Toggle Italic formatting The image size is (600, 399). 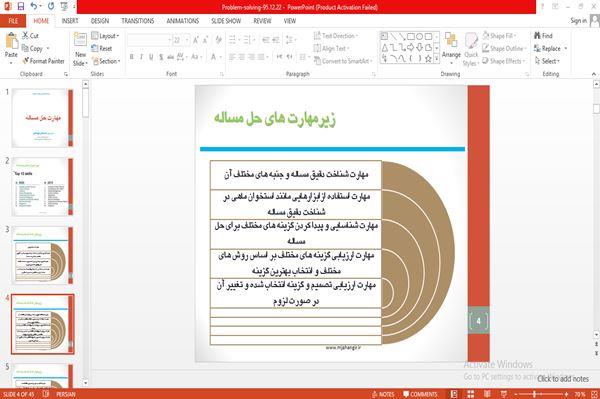click(x=141, y=57)
